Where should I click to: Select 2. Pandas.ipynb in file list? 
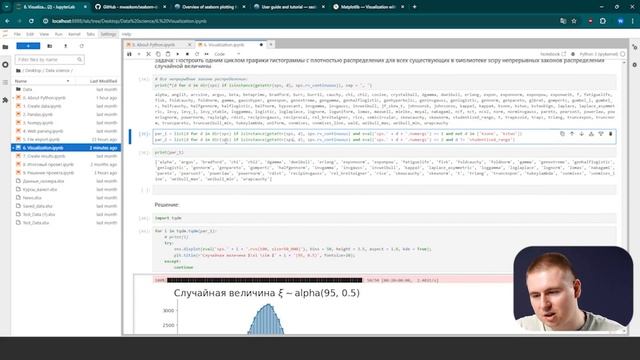click(x=38, y=114)
